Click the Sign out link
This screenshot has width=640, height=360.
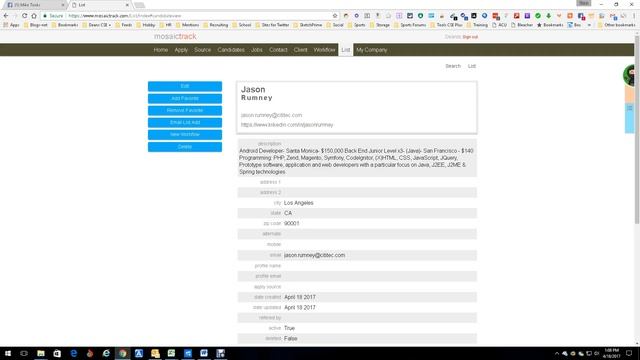[x=470, y=37]
